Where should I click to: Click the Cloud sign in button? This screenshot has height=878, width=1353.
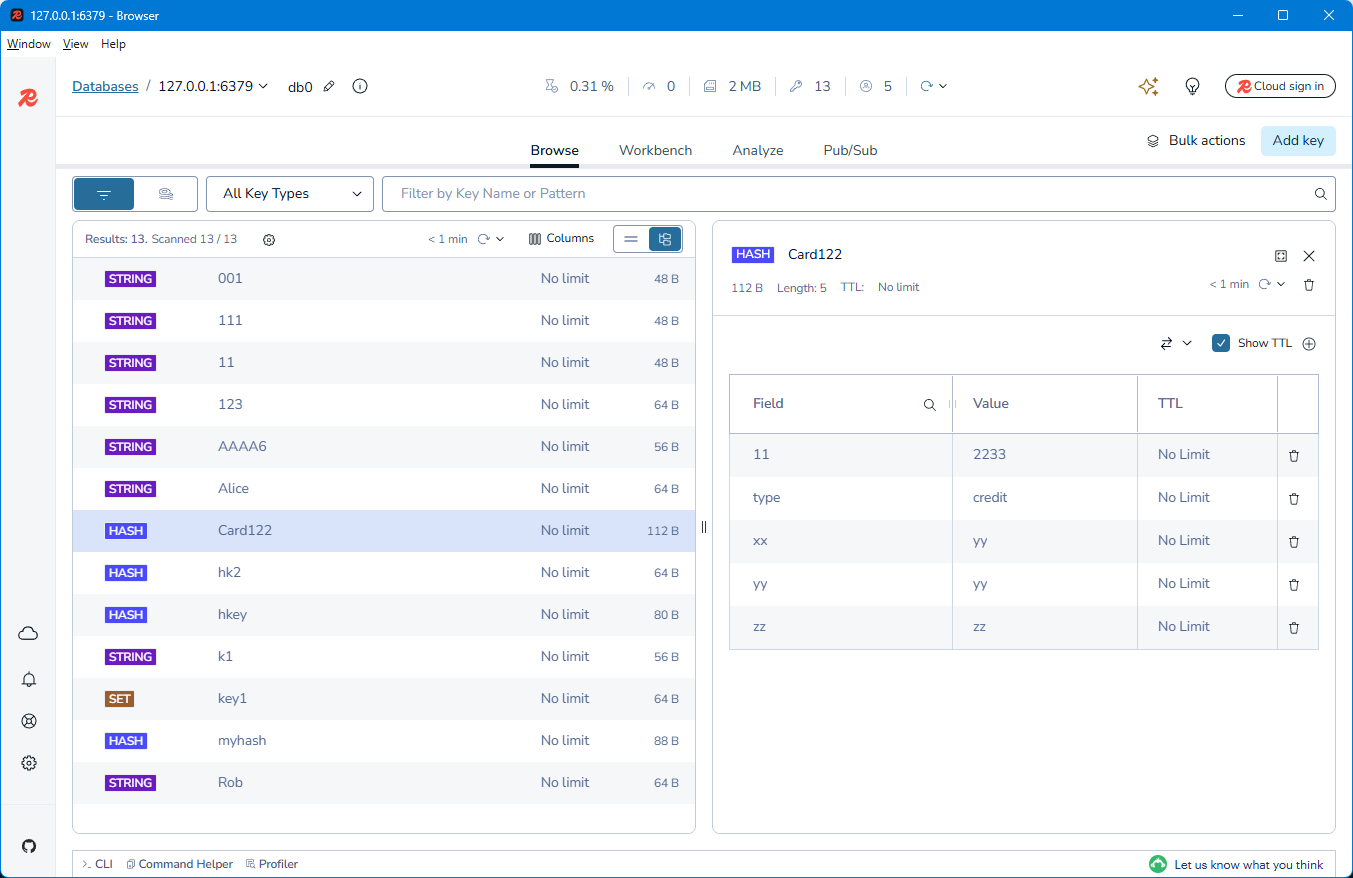(1280, 86)
